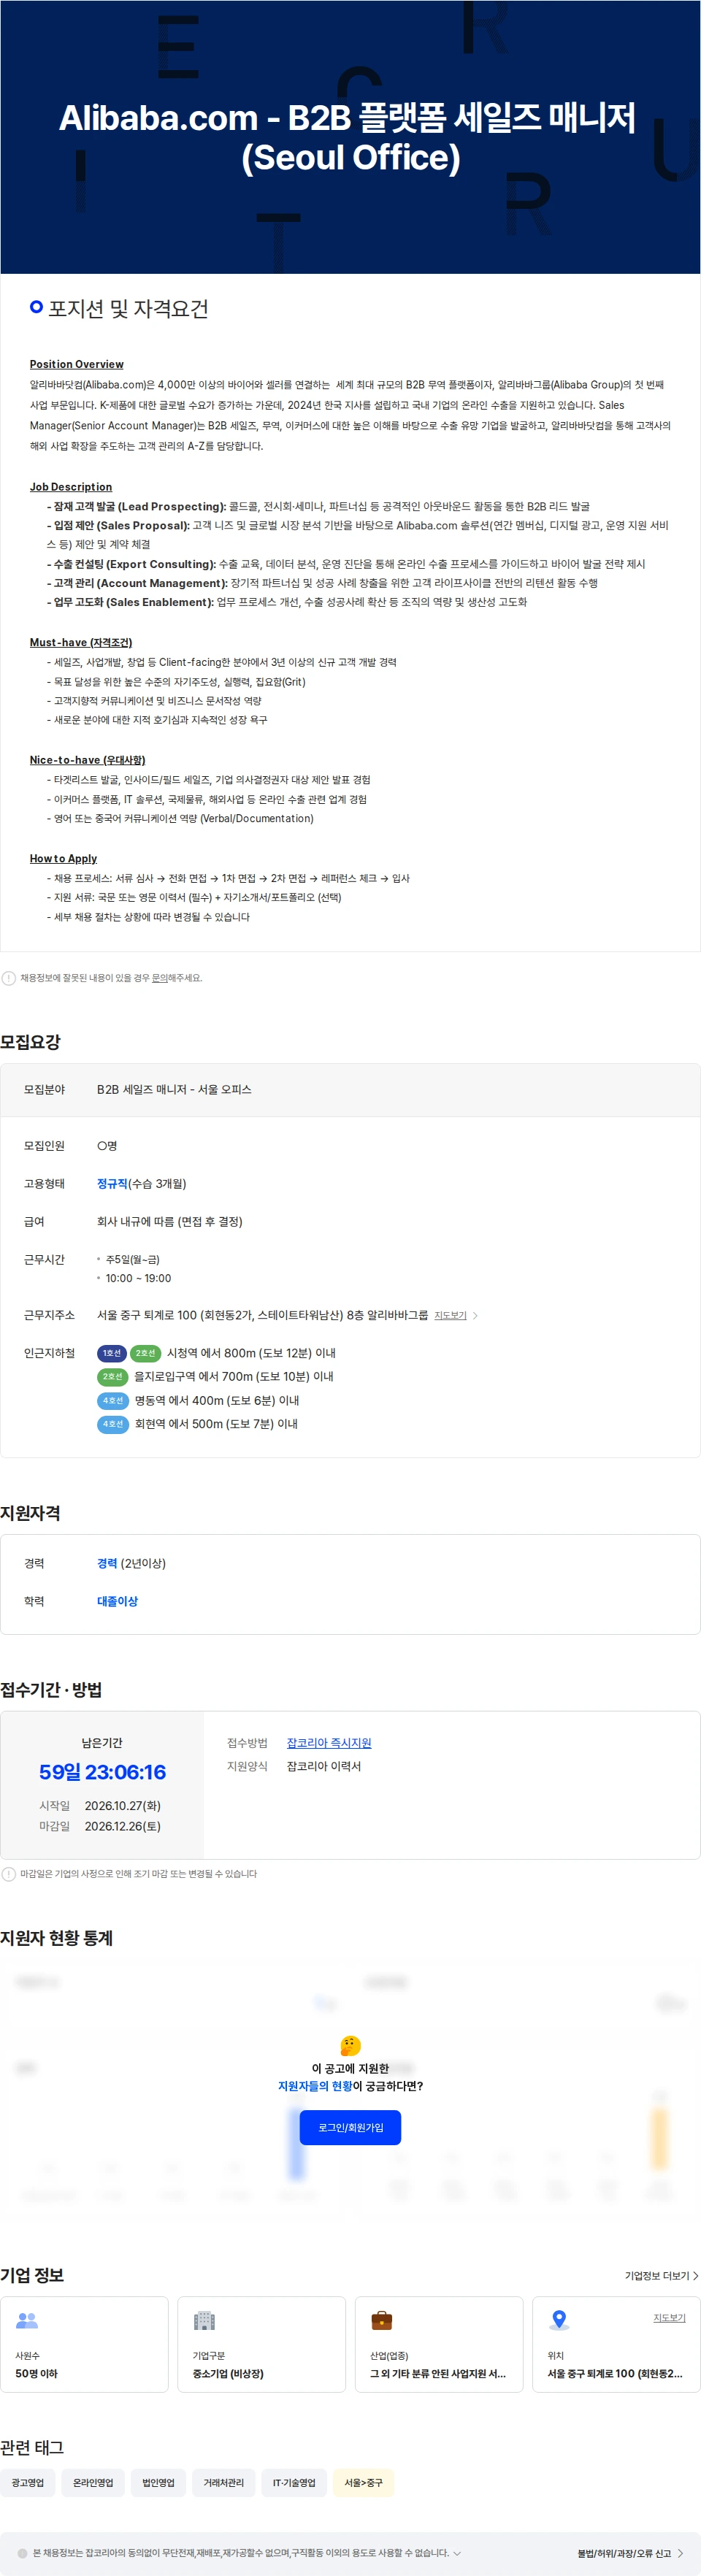701x2576 pixels.
Task: Click the 로그인/회원가입 button
Action: (x=350, y=2128)
